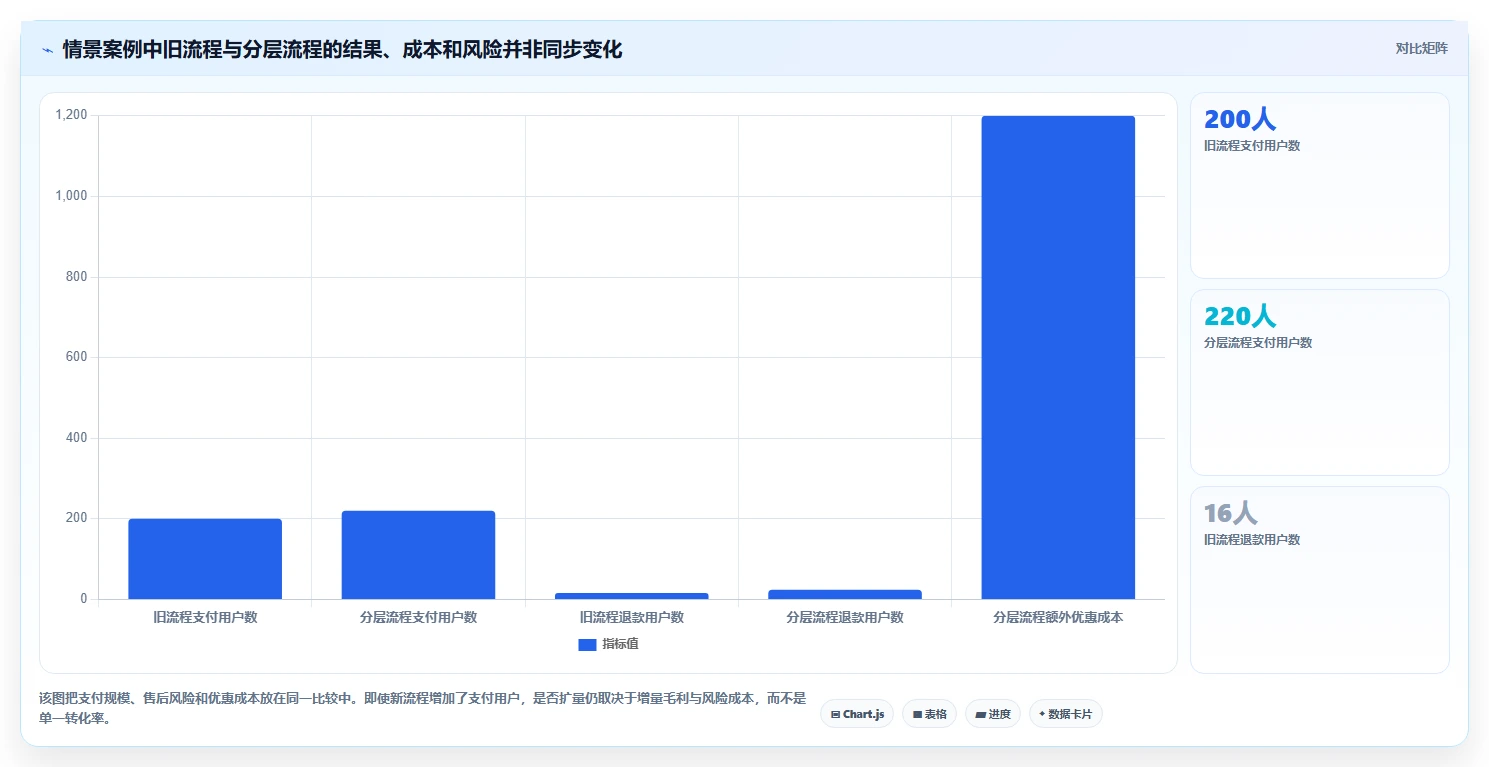Click the tall 分层流程额外优惠成本 bar

(1058, 358)
